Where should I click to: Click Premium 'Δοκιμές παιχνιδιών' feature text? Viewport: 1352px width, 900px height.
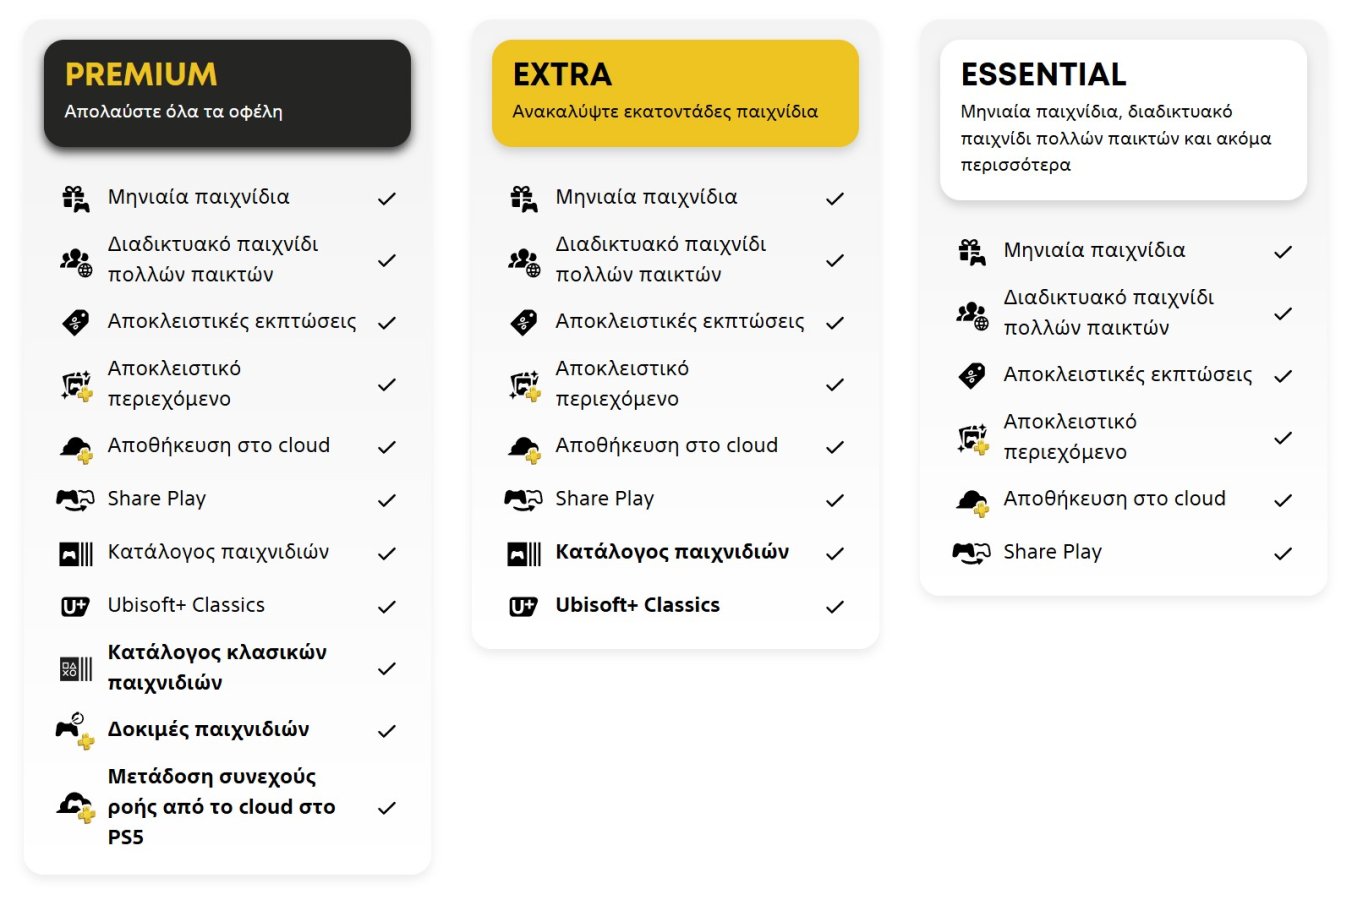click(x=208, y=729)
